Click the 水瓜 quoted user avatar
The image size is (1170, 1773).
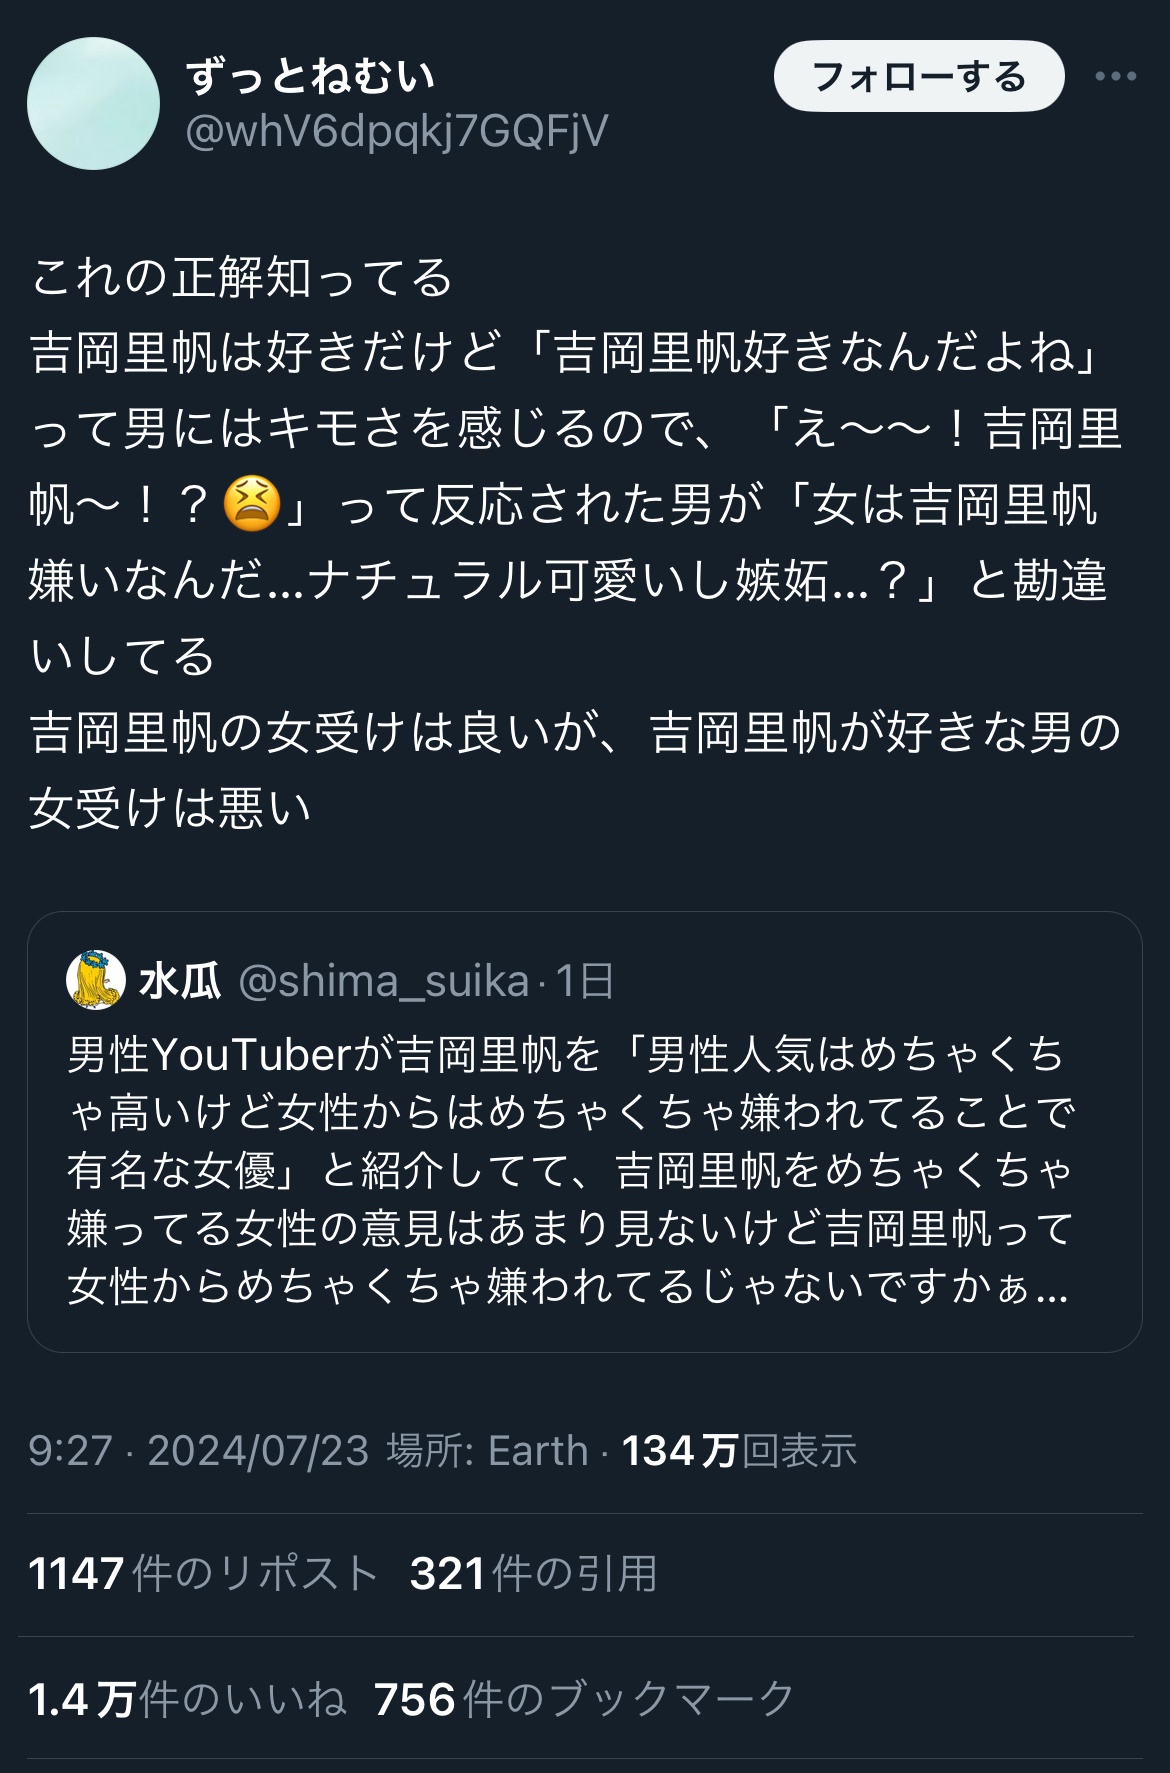pos(95,980)
